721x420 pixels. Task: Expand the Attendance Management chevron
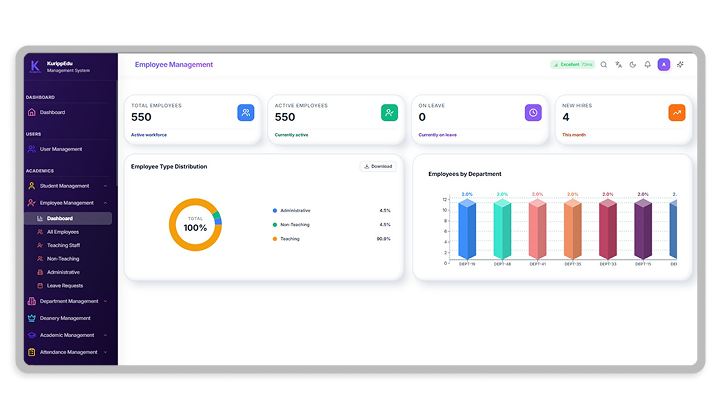click(x=105, y=352)
